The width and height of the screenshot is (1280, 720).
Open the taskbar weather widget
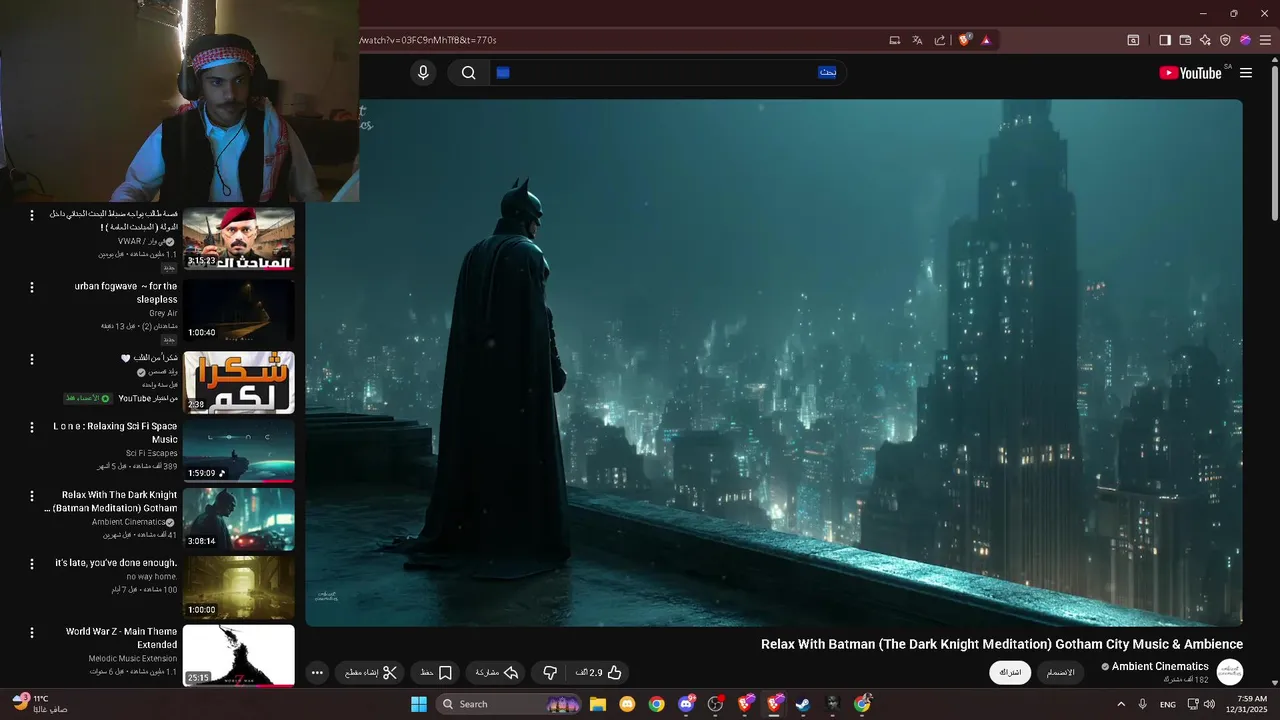point(39,704)
